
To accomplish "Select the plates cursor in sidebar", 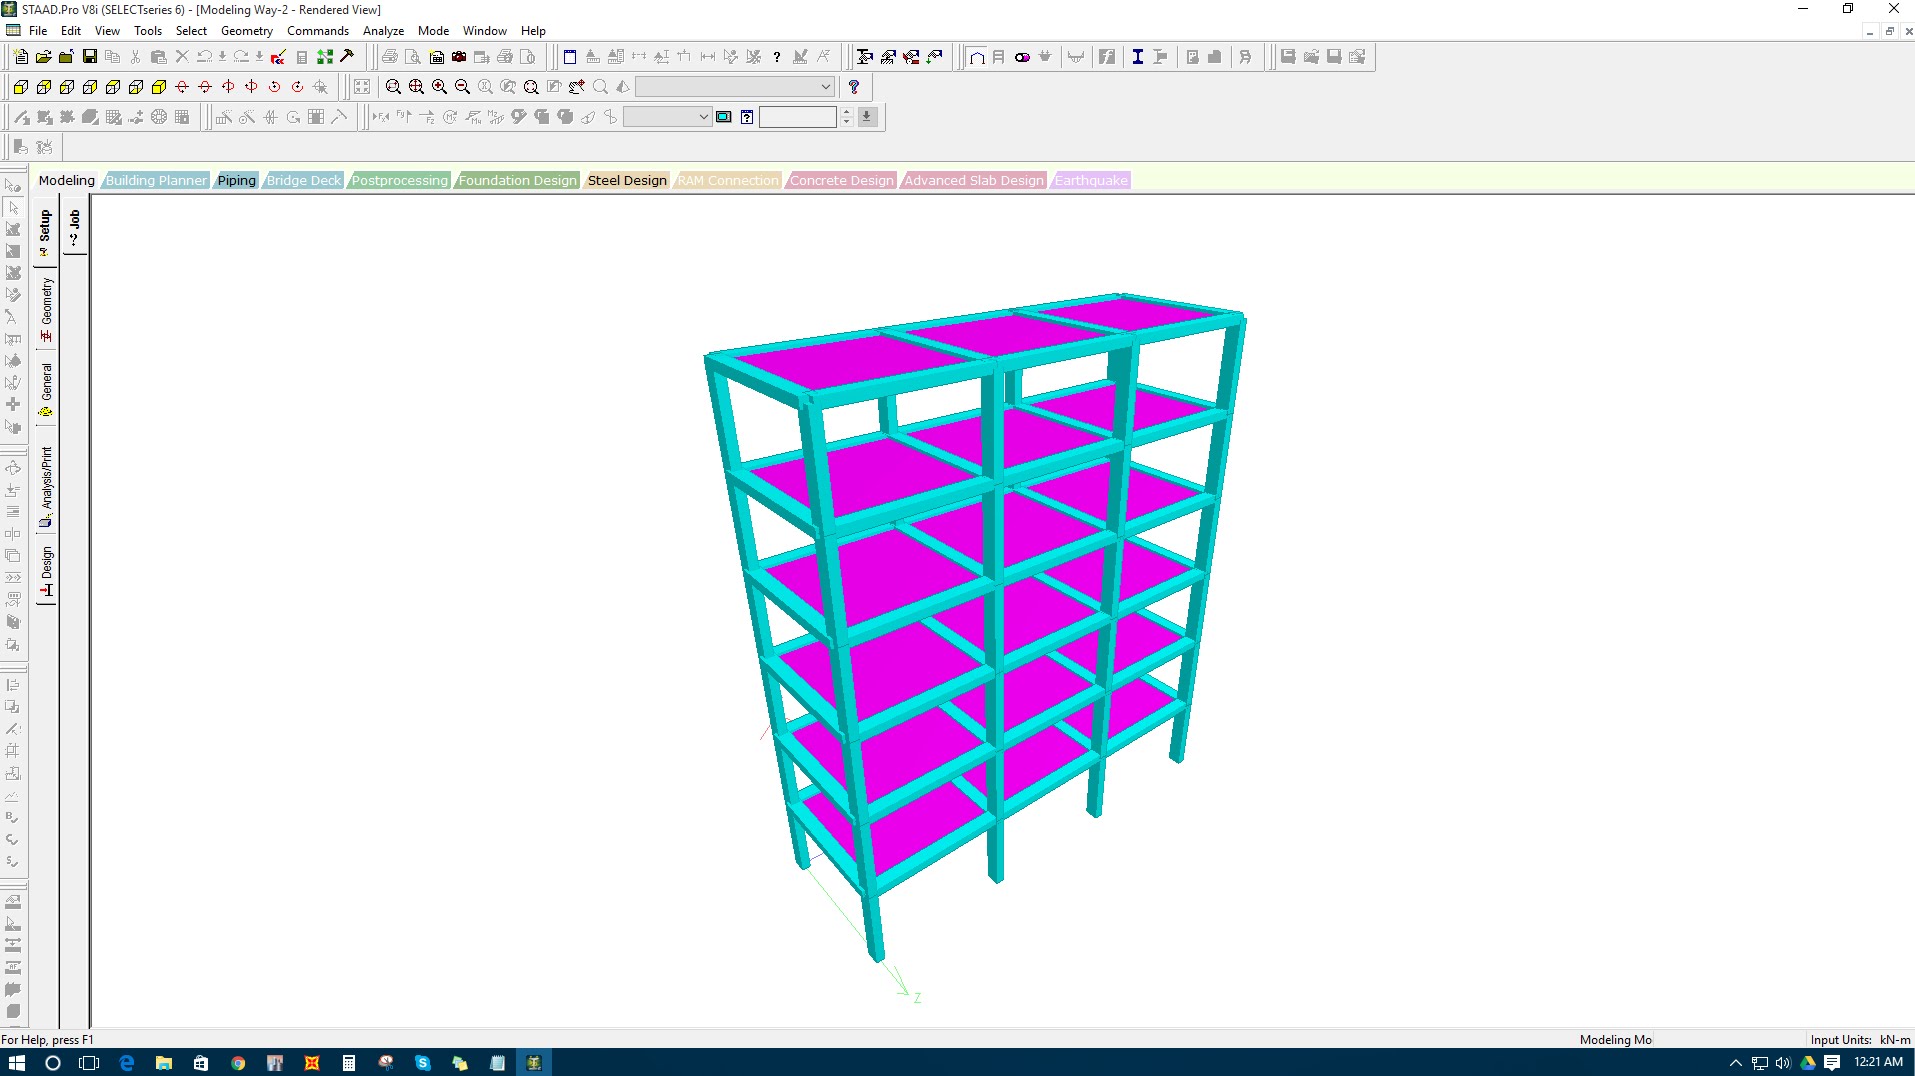I will click(x=13, y=229).
